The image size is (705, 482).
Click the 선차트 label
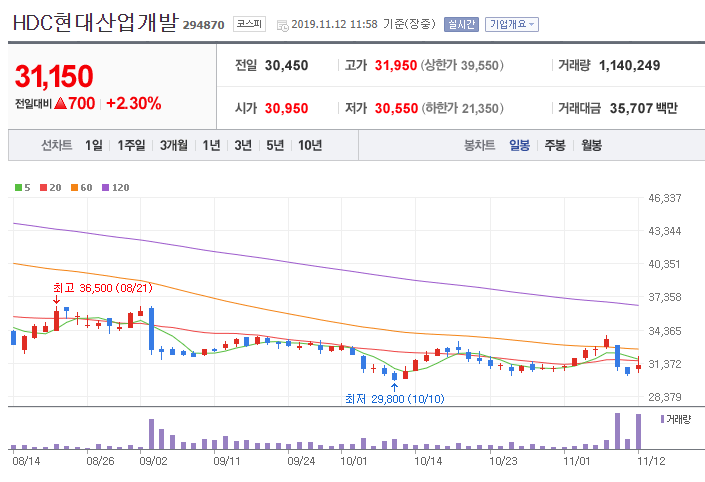57,145
